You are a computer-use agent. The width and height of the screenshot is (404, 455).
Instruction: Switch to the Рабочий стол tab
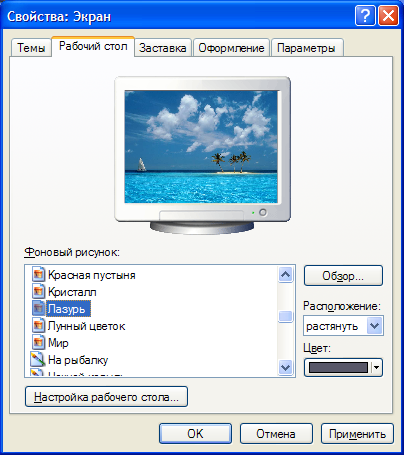(x=93, y=46)
